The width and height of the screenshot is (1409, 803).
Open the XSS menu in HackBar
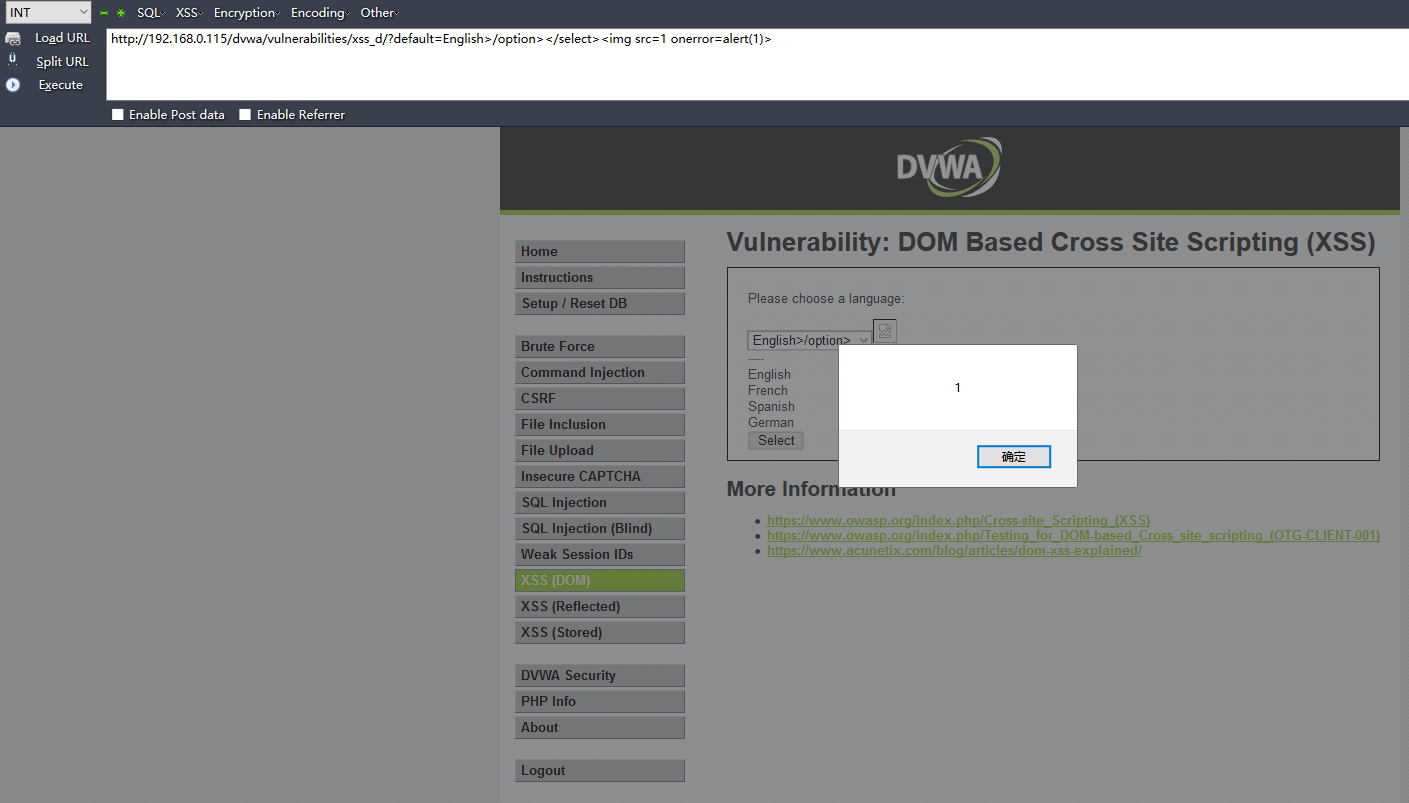pos(187,13)
